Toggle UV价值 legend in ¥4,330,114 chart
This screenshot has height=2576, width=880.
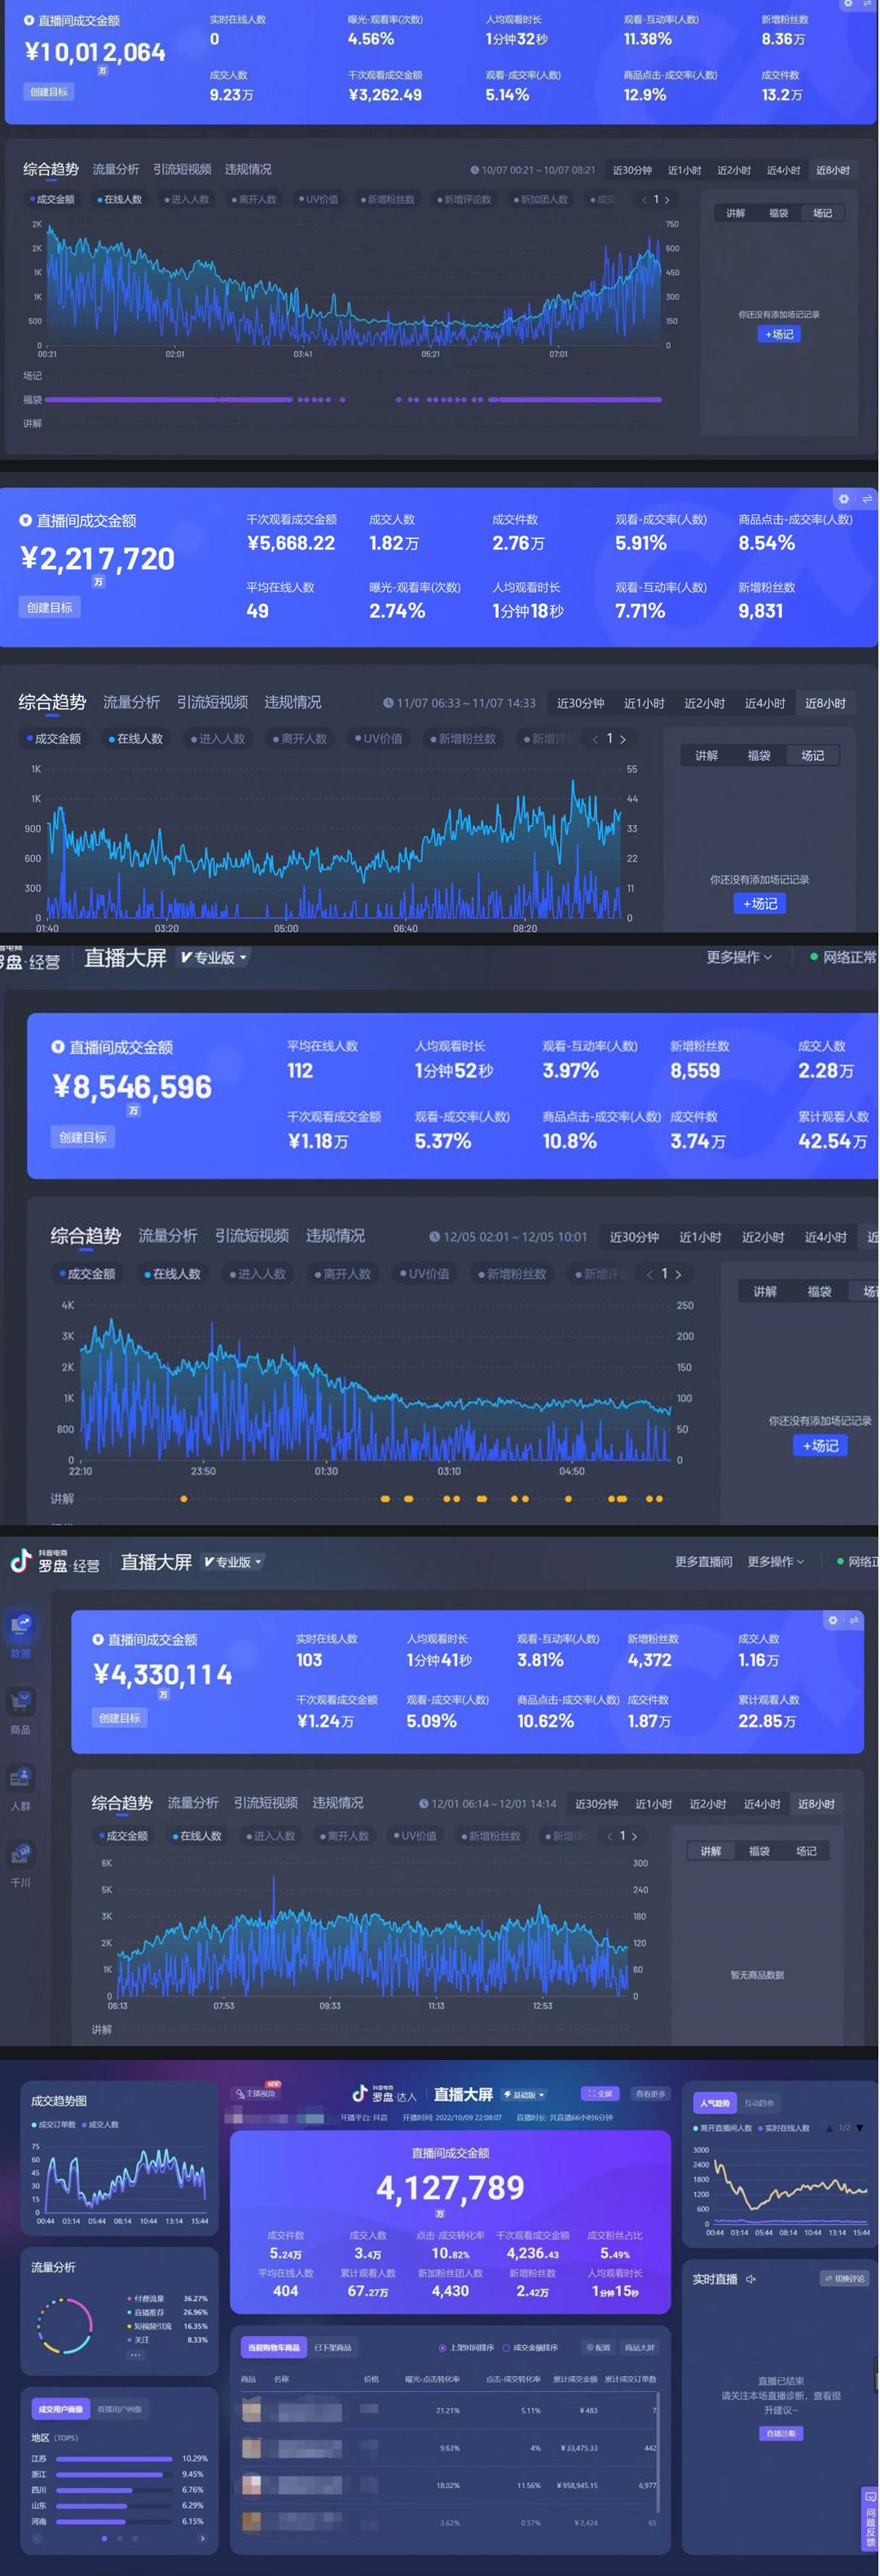(416, 1836)
